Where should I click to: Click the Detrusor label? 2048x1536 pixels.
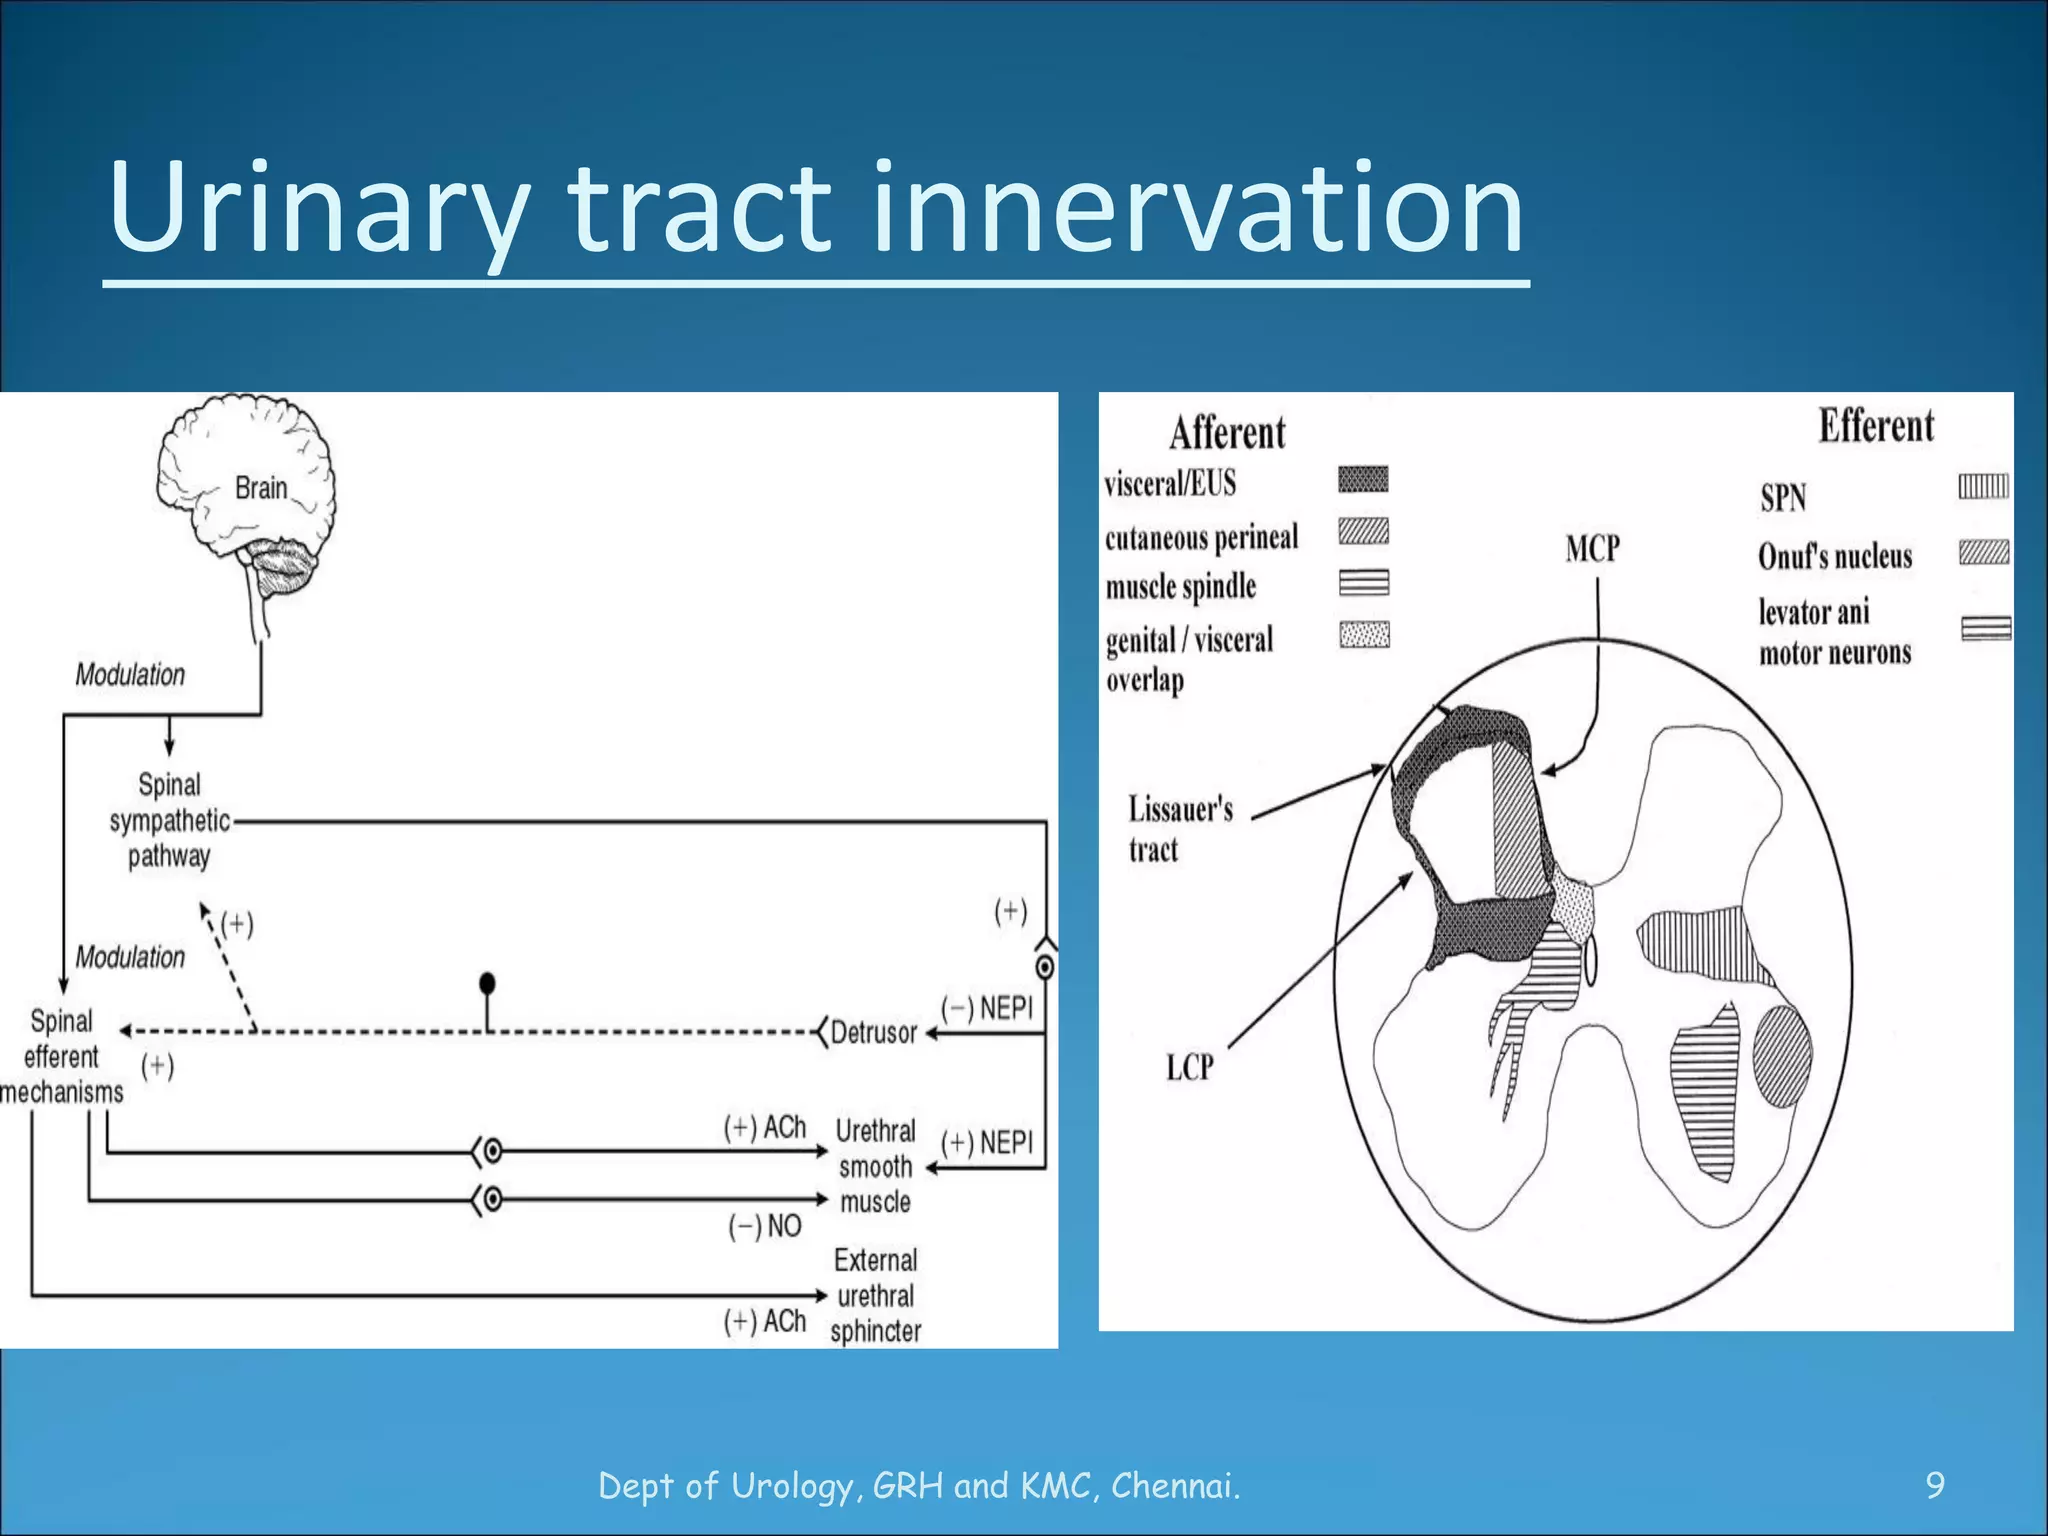pyautogui.click(x=873, y=1032)
